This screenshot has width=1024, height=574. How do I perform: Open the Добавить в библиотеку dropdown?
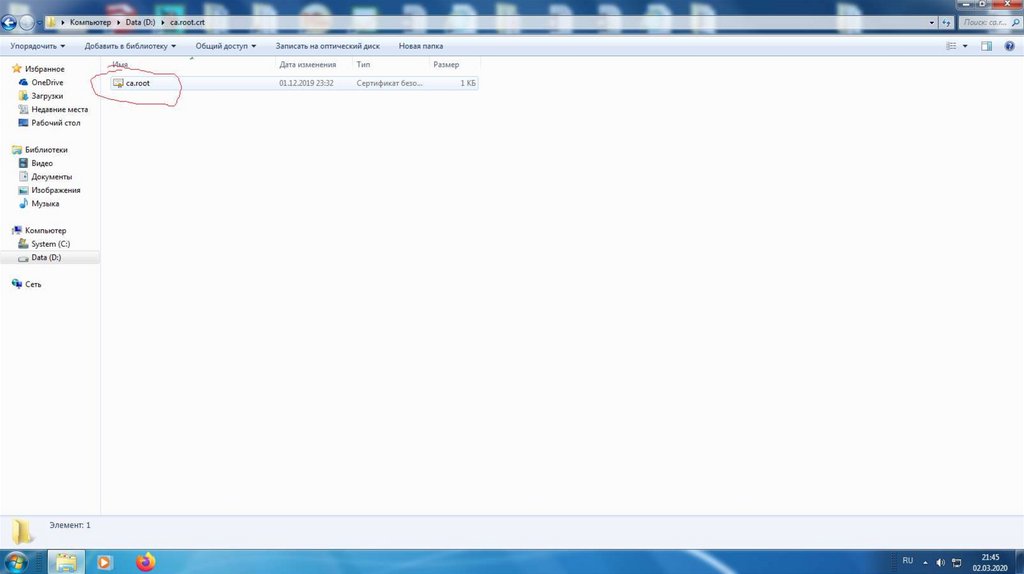(x=130, y=46)
